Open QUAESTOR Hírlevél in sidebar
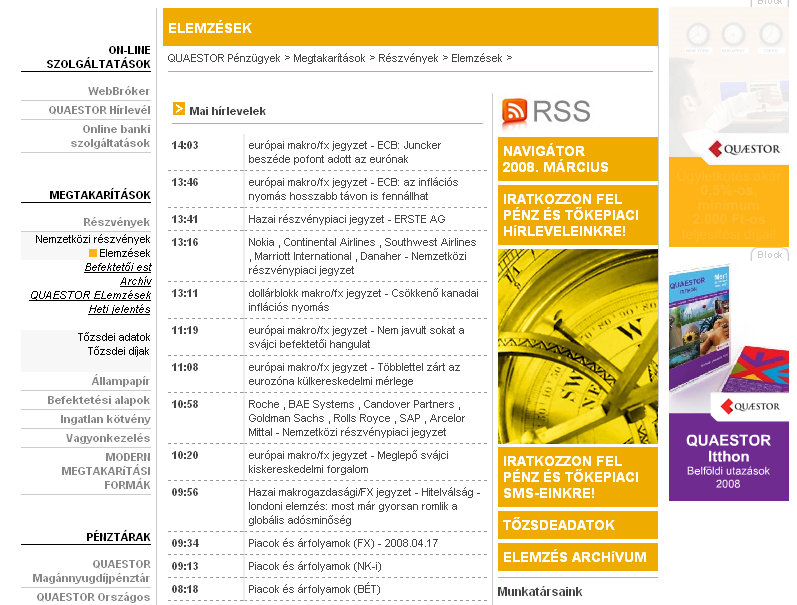797x605 pixels. click(x=100, y=110)
